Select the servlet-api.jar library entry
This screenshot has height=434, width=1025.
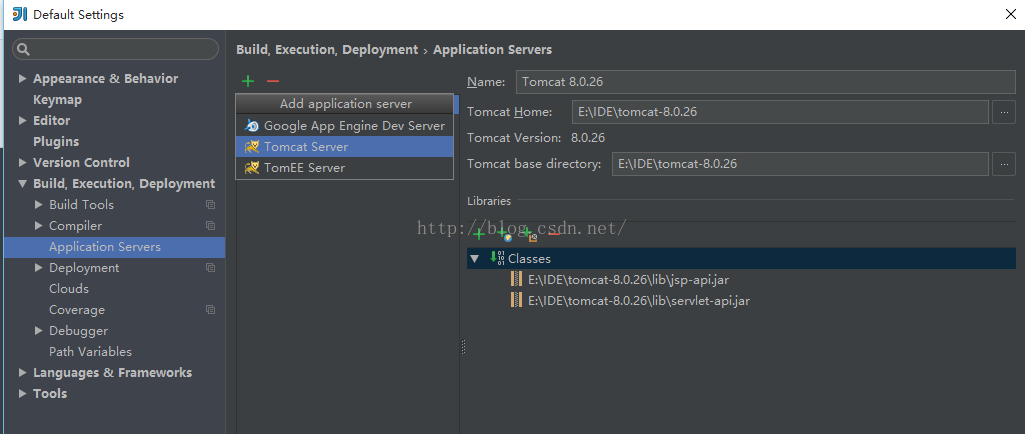pos(639,301)
